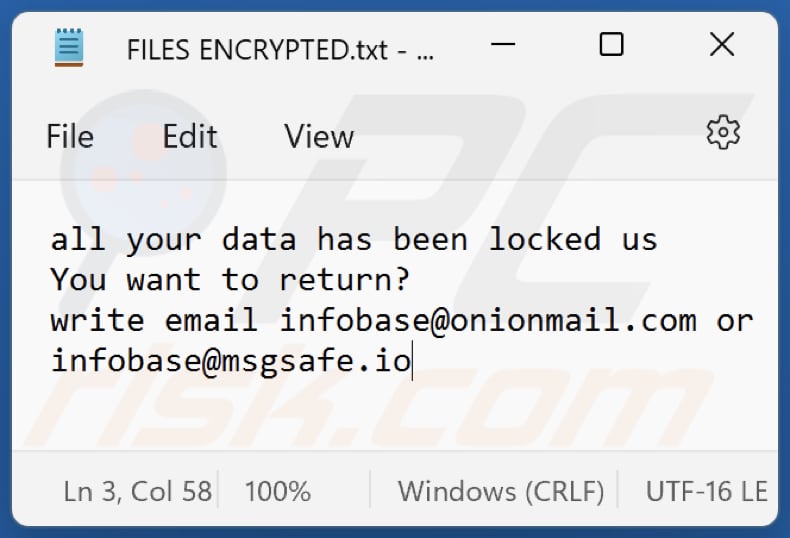Click the 100% zoom level in status bar

point(278,491)
